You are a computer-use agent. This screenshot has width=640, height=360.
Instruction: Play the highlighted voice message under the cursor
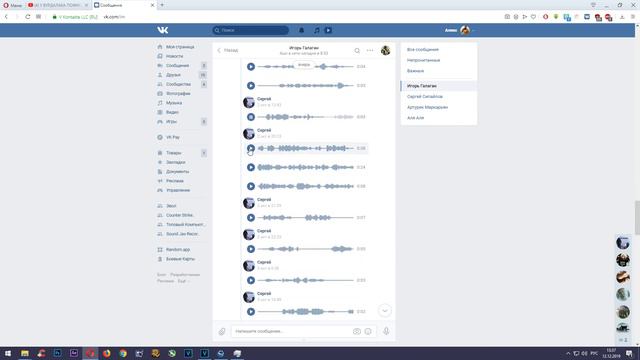click(251, 148)
